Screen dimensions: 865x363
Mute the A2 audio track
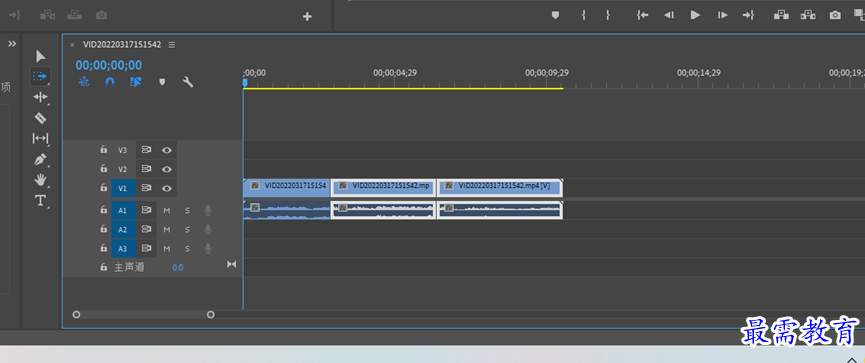pos(167,229)
